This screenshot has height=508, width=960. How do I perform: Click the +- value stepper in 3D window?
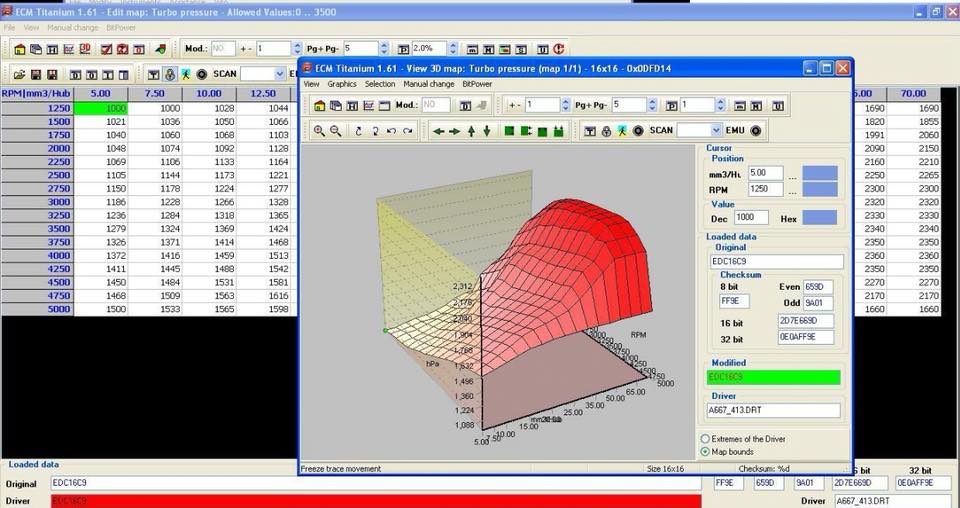[566, 105]
